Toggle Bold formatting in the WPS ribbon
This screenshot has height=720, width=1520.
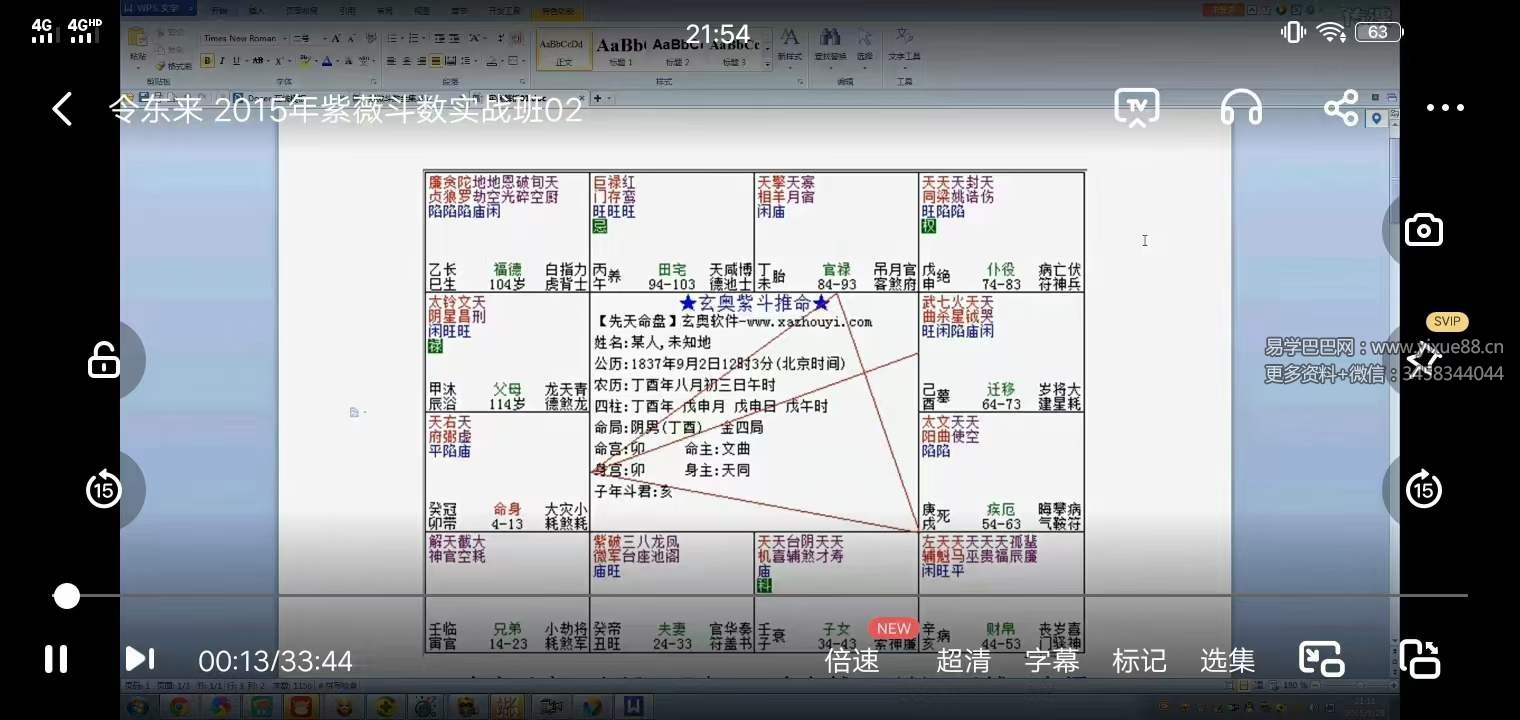[207, 60]
